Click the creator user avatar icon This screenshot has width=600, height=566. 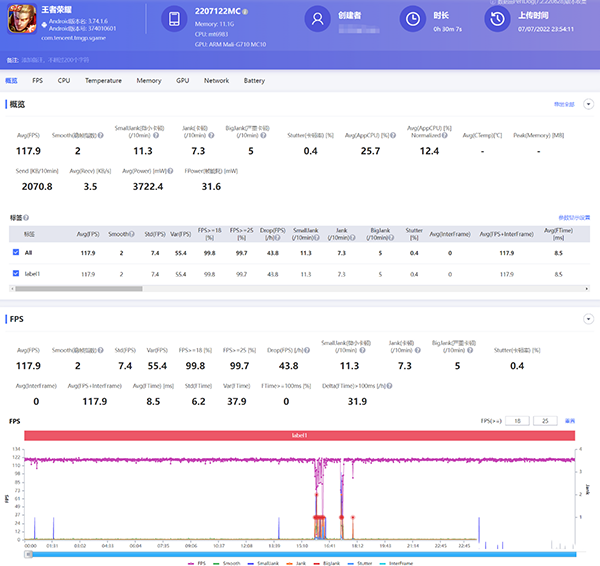pyautogui.click(x=317, y=19)
